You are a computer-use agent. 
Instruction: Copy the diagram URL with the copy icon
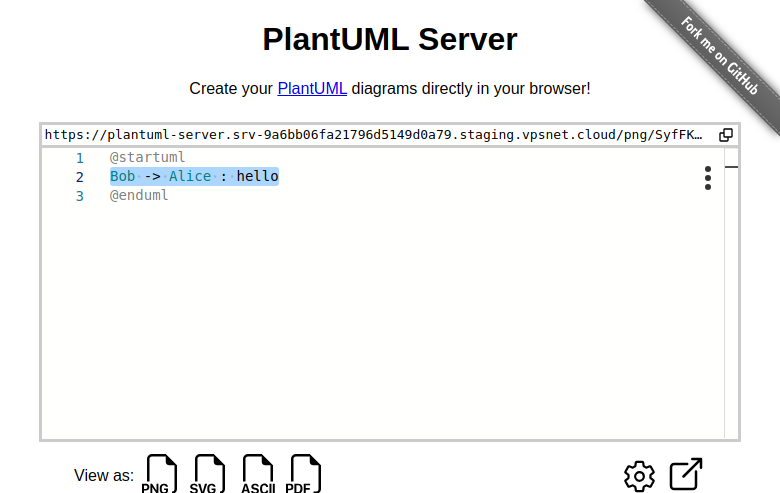tap(726, 135)
